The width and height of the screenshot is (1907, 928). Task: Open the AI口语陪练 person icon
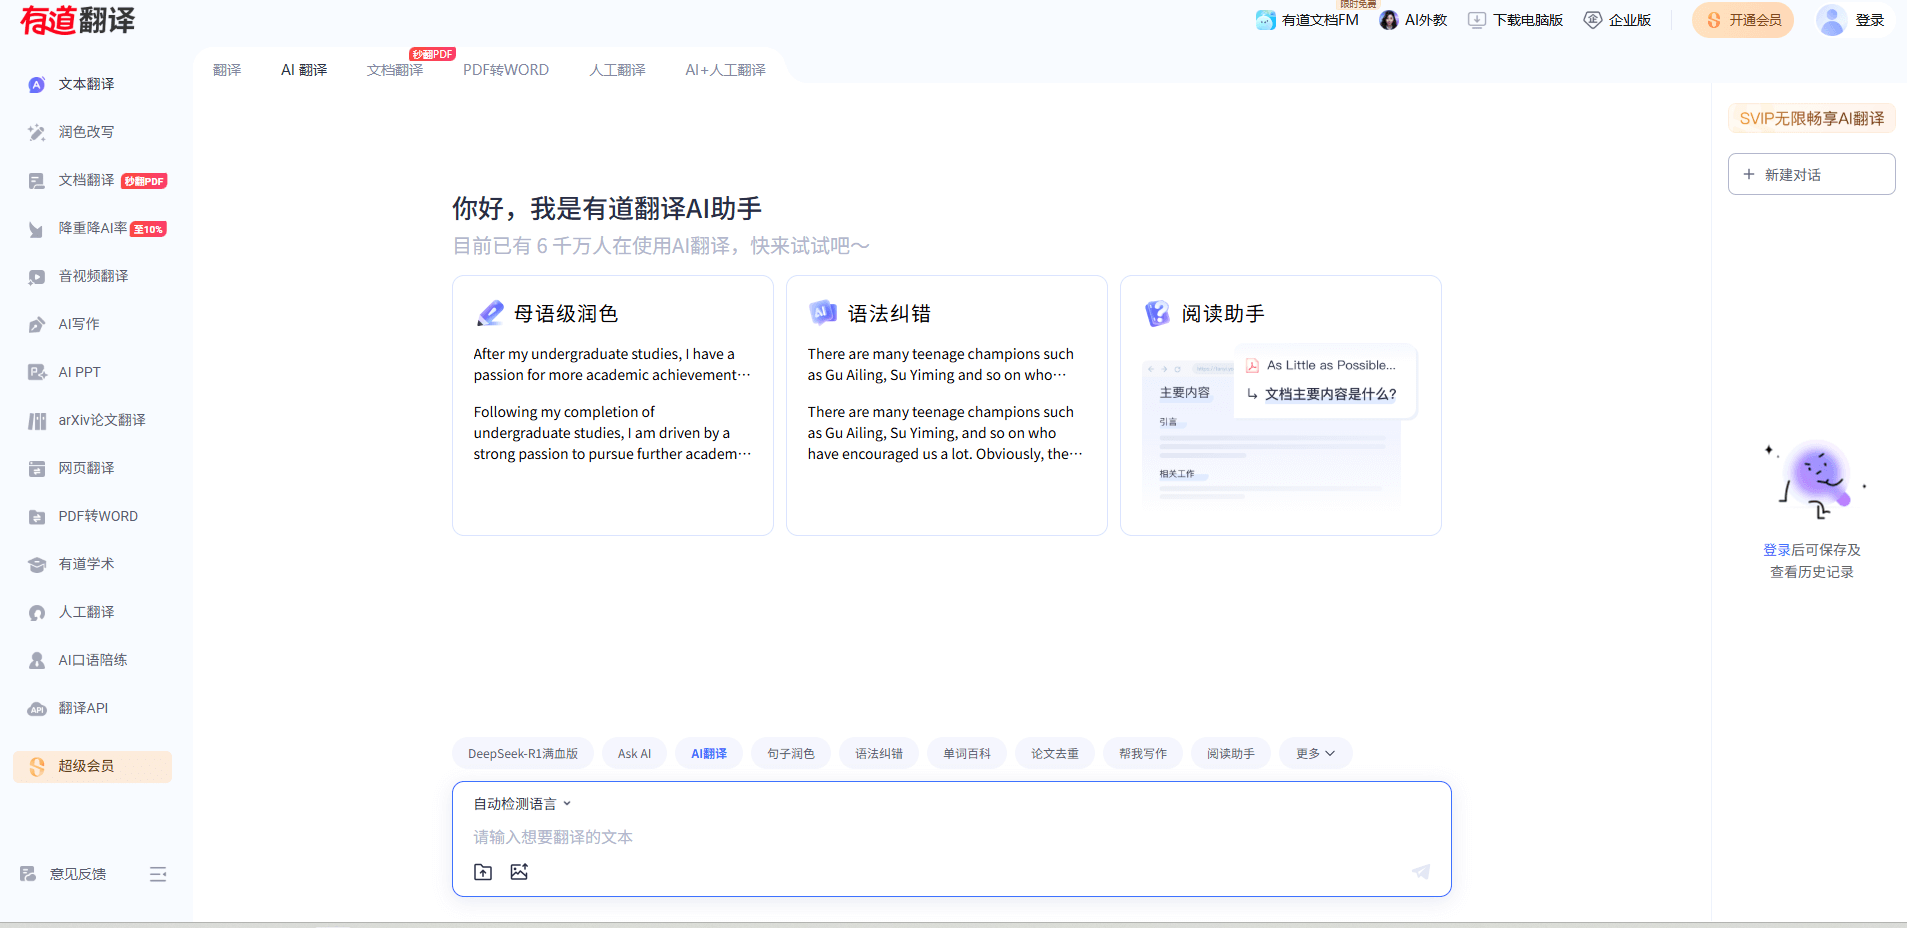(37, 661)
